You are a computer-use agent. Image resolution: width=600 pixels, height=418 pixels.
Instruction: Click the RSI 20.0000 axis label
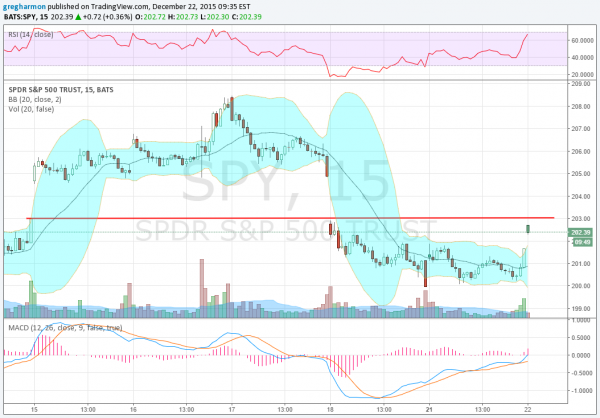(x=582, y=74)
